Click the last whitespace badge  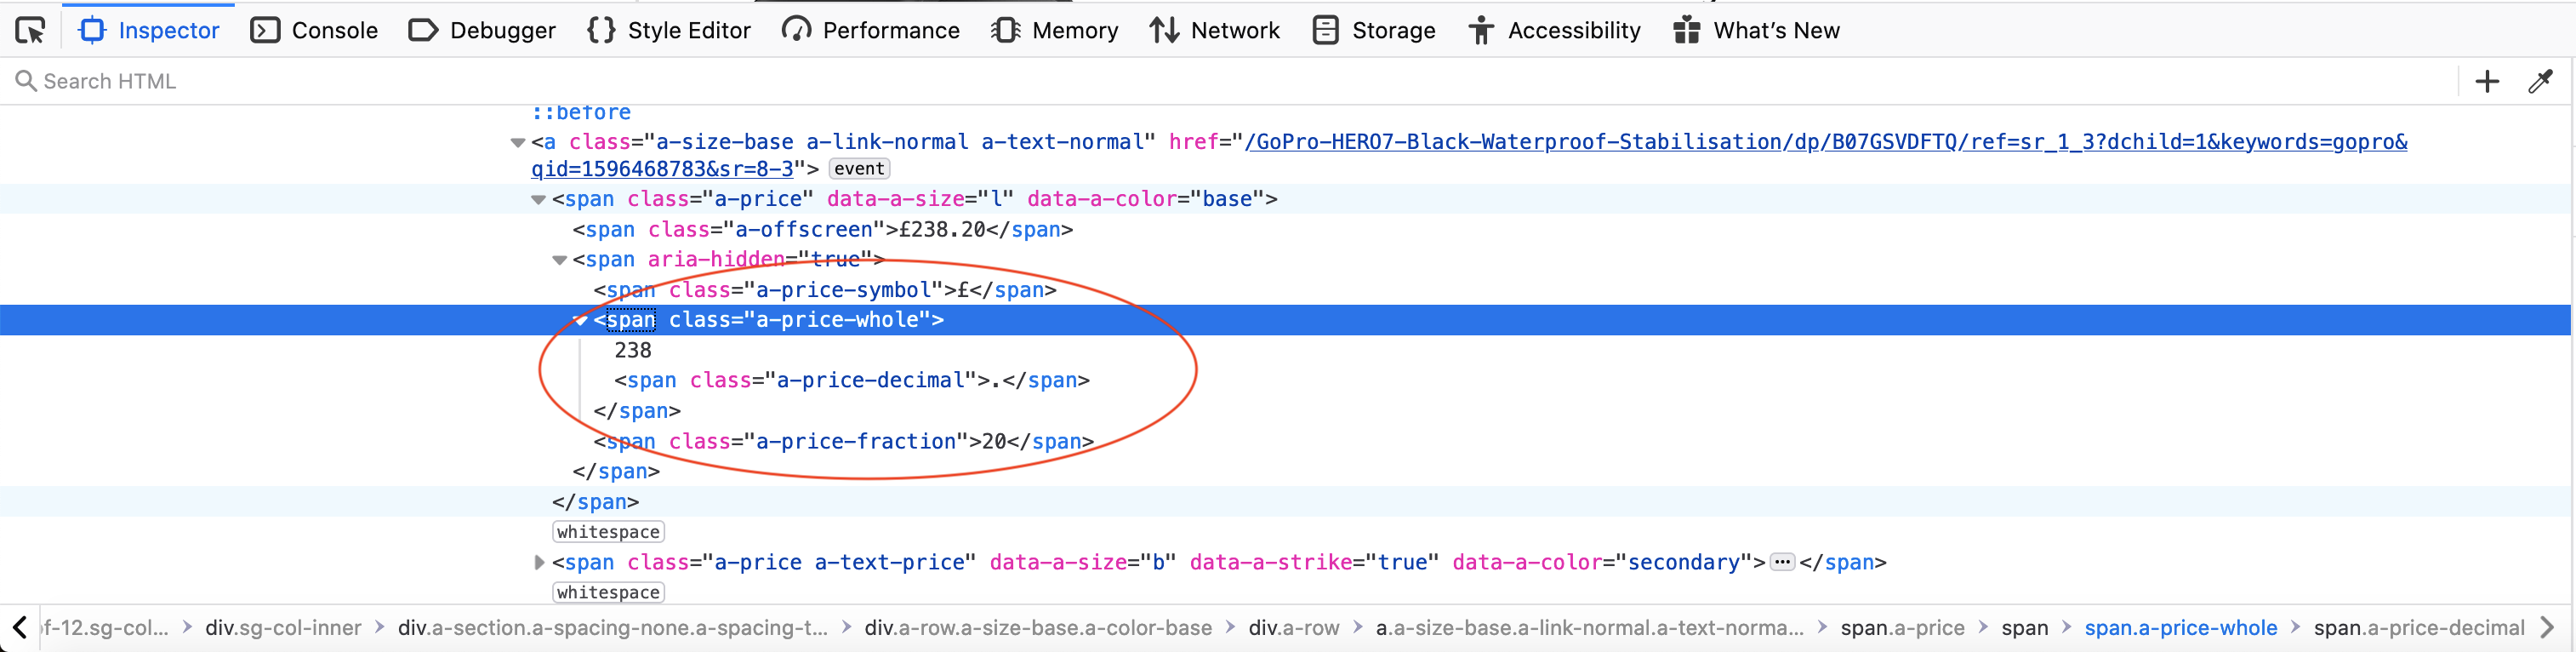click(608, 592)
